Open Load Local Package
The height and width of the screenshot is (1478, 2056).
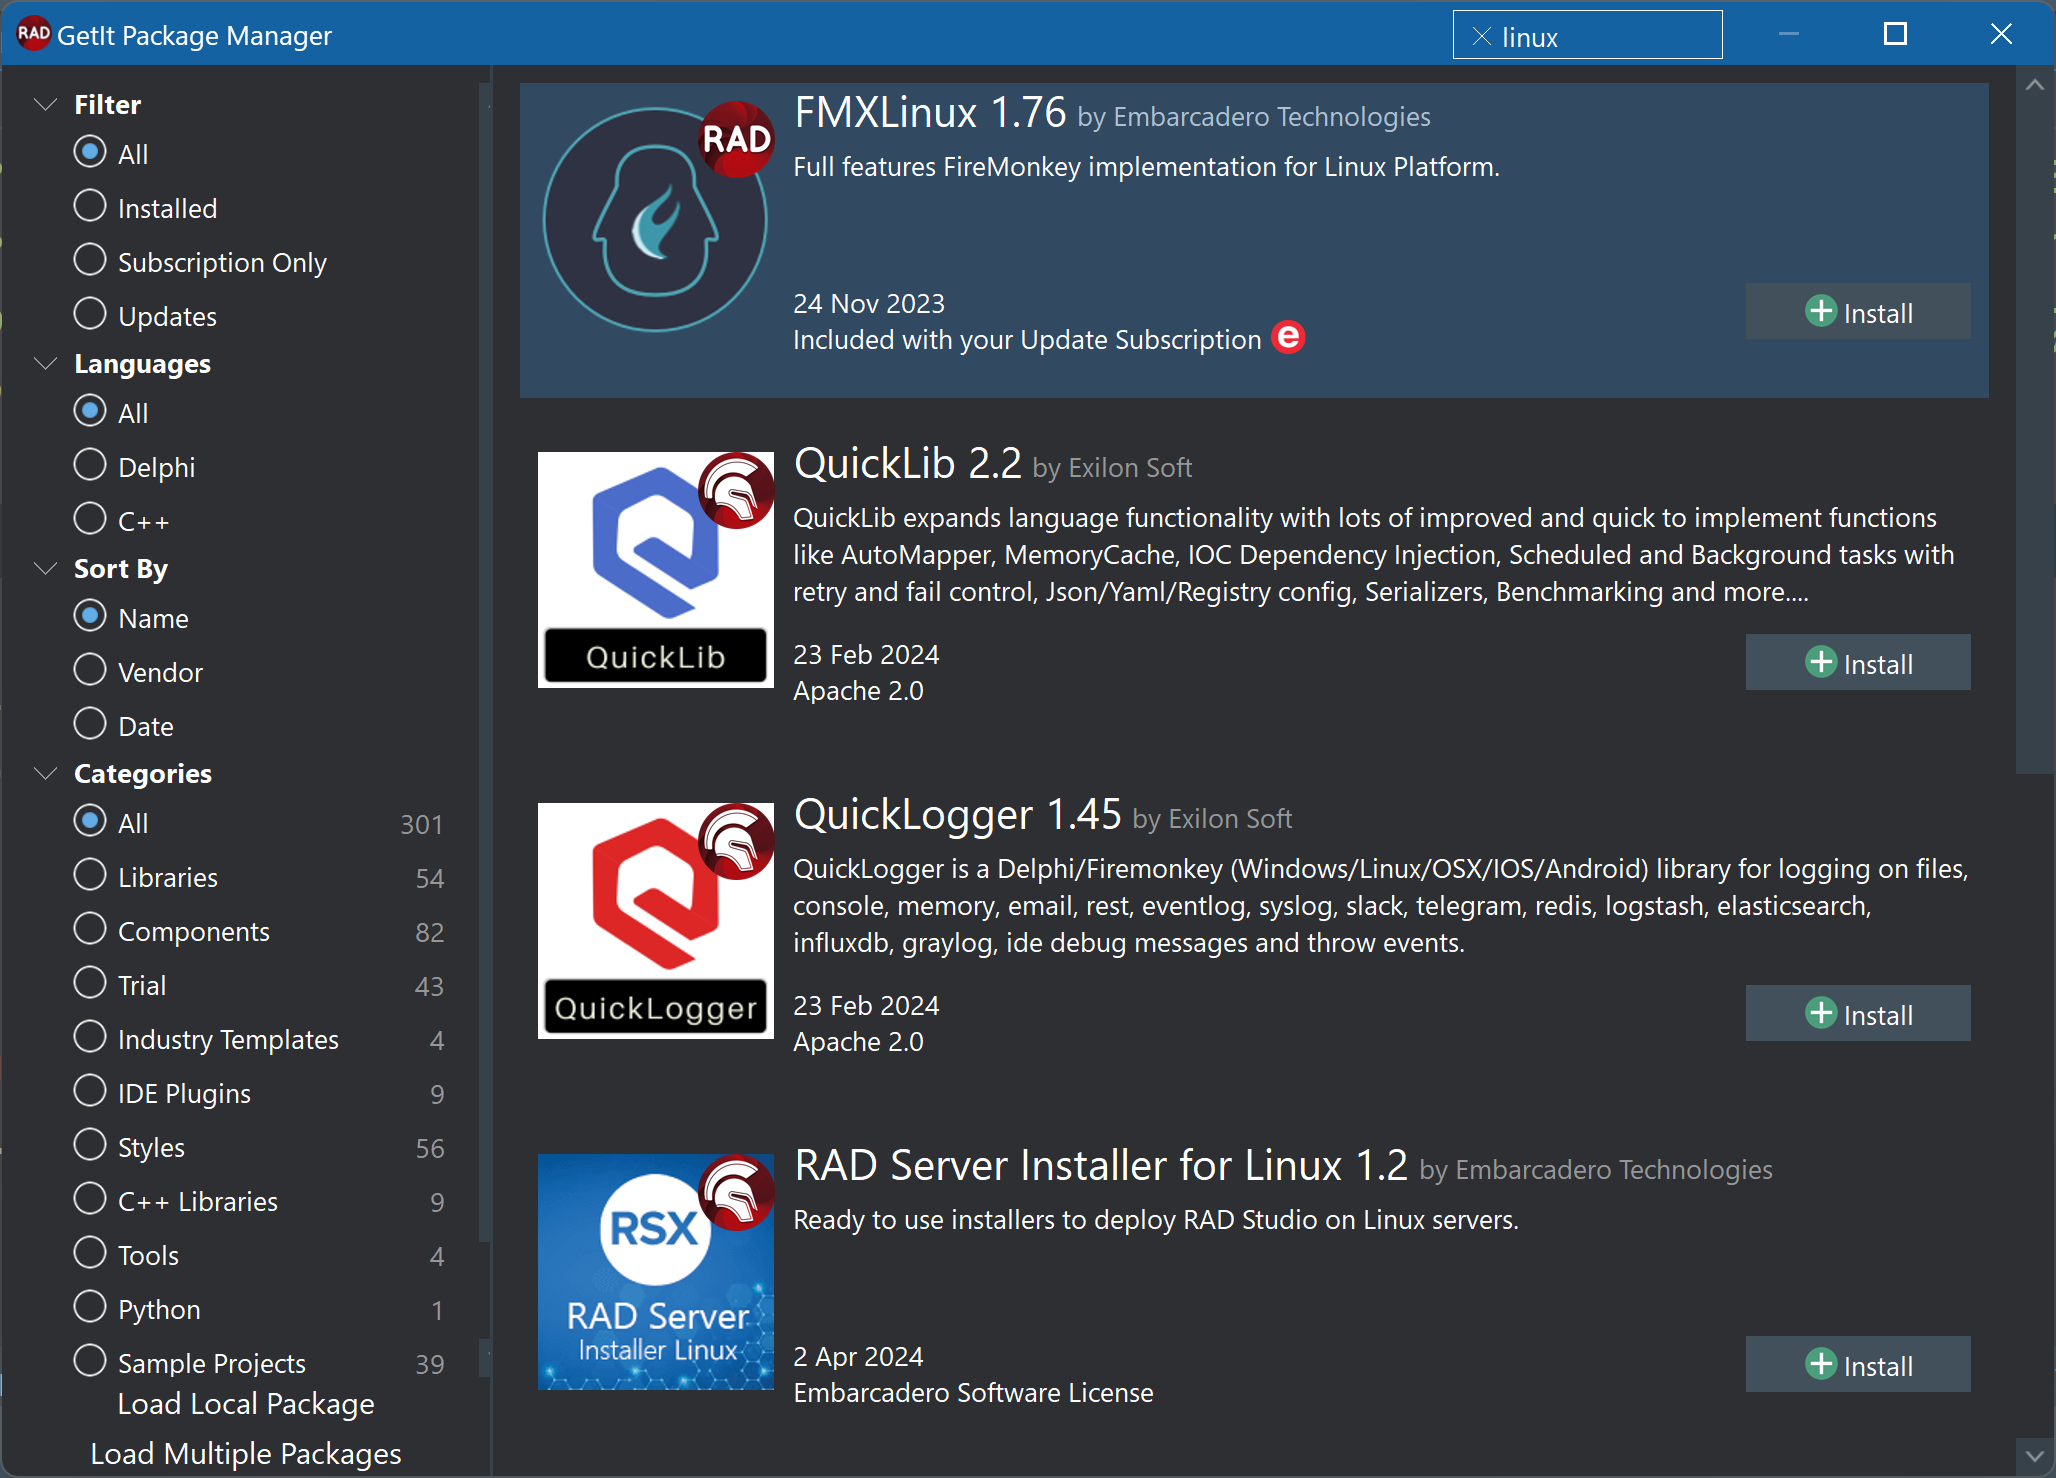coord(246,1404)
